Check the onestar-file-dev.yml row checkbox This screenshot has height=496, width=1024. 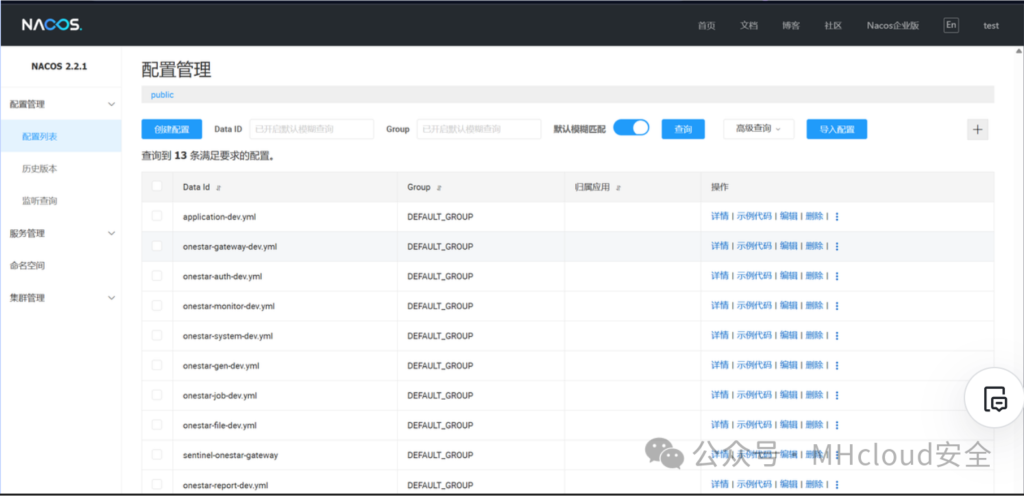click(157, 424)
